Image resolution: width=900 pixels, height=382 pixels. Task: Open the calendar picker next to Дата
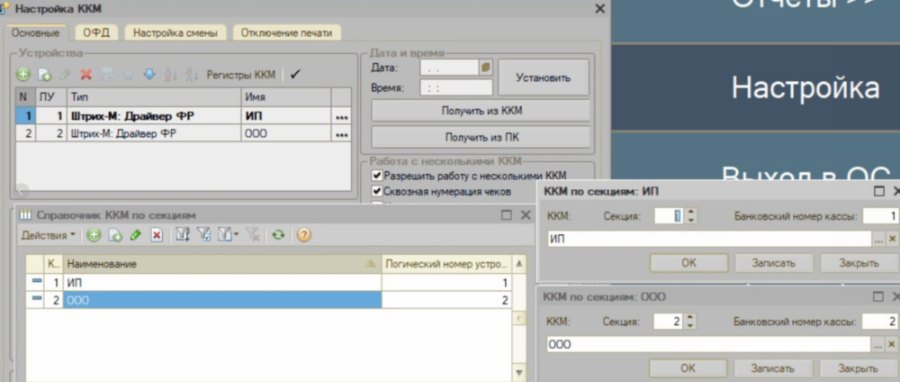486,68
